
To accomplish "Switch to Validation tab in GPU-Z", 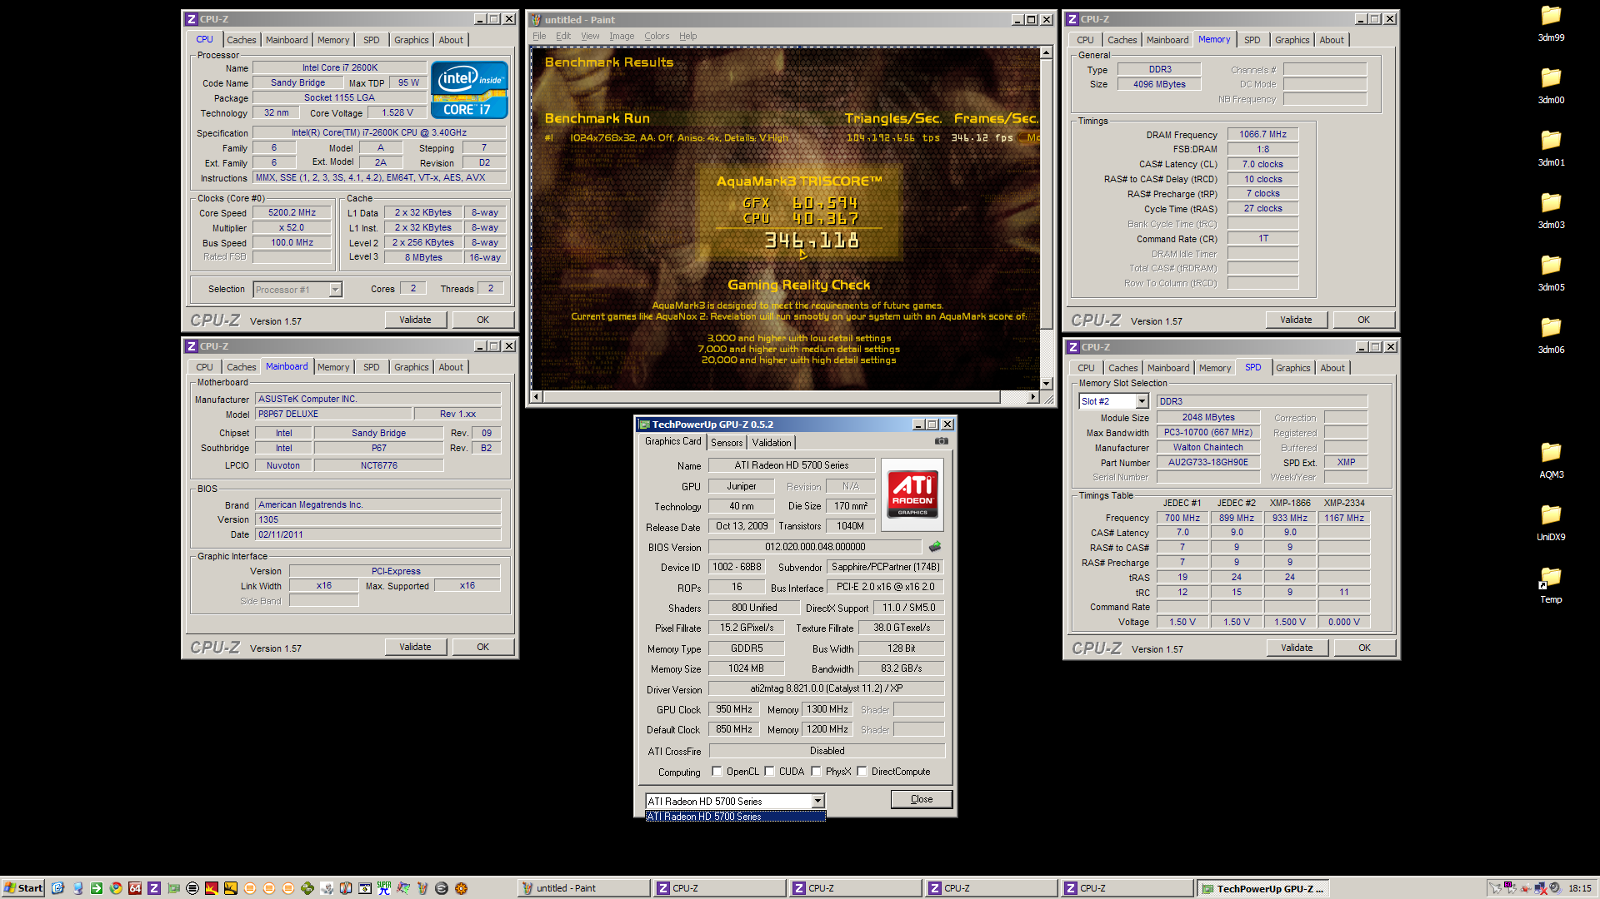I will point(771,442).
